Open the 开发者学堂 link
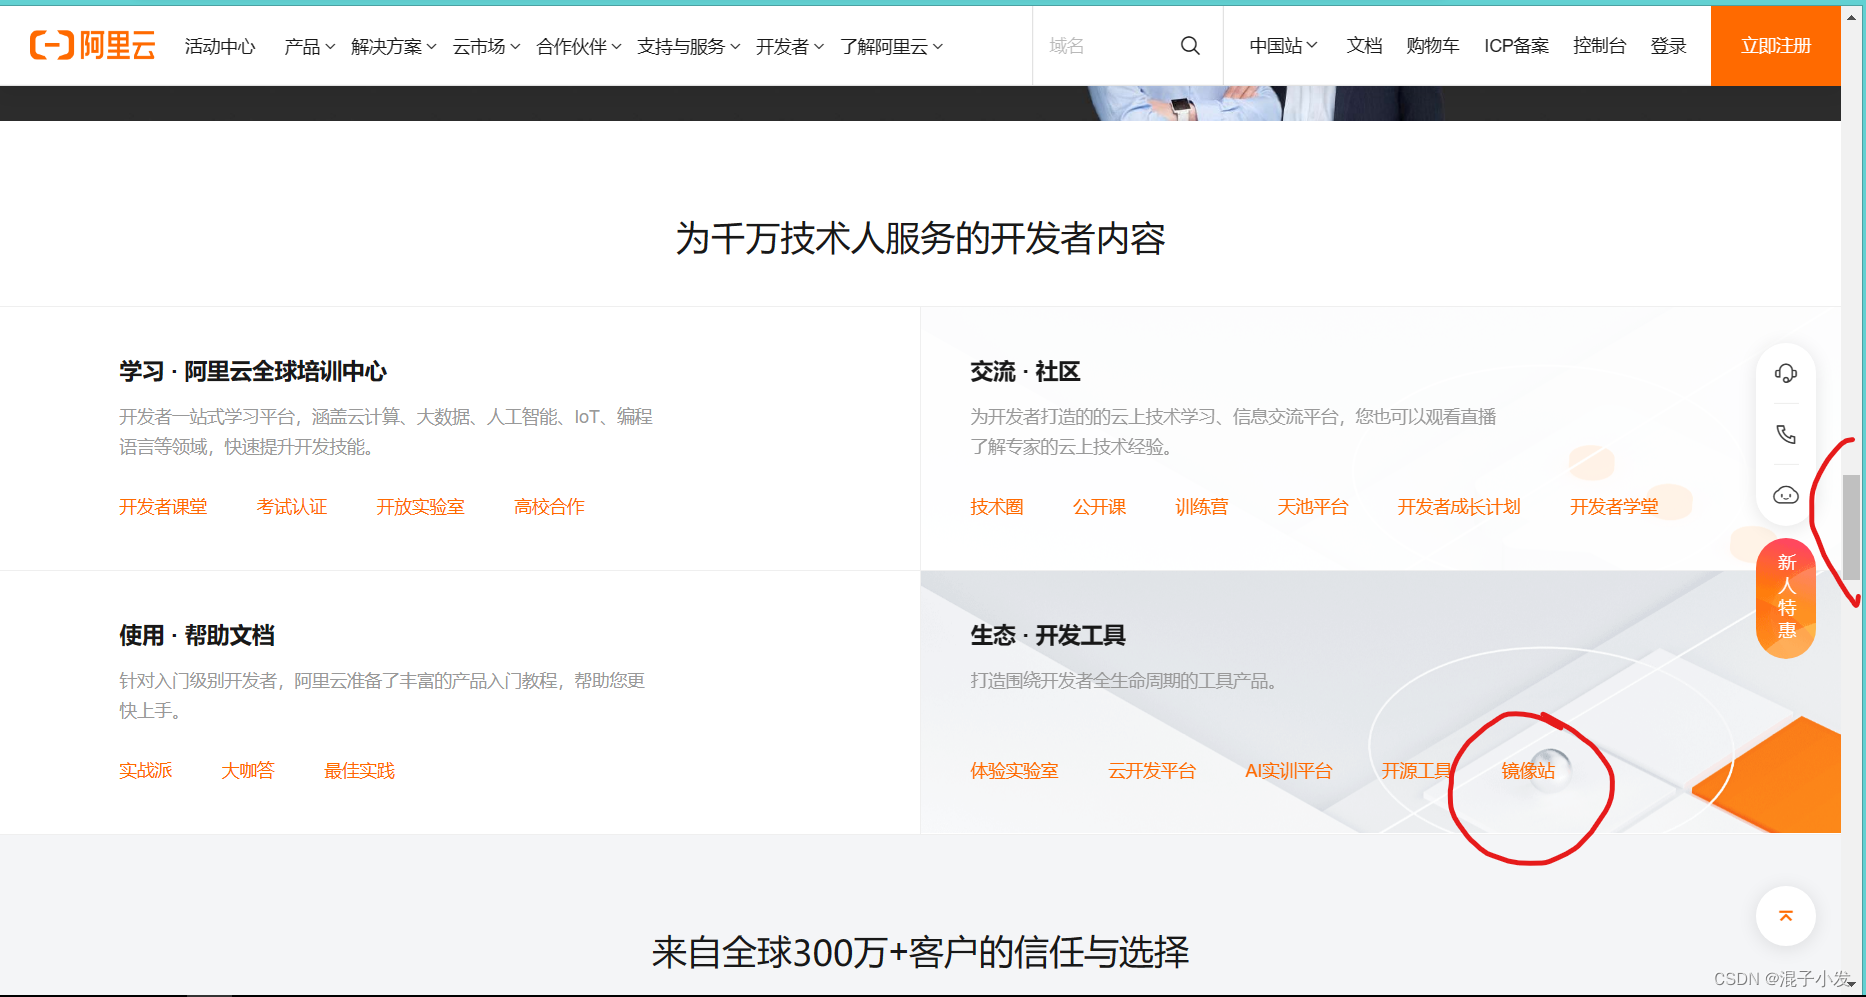Image resolution: width=1866 pixels, height=997 pixels. click(x=1614, y=507)
